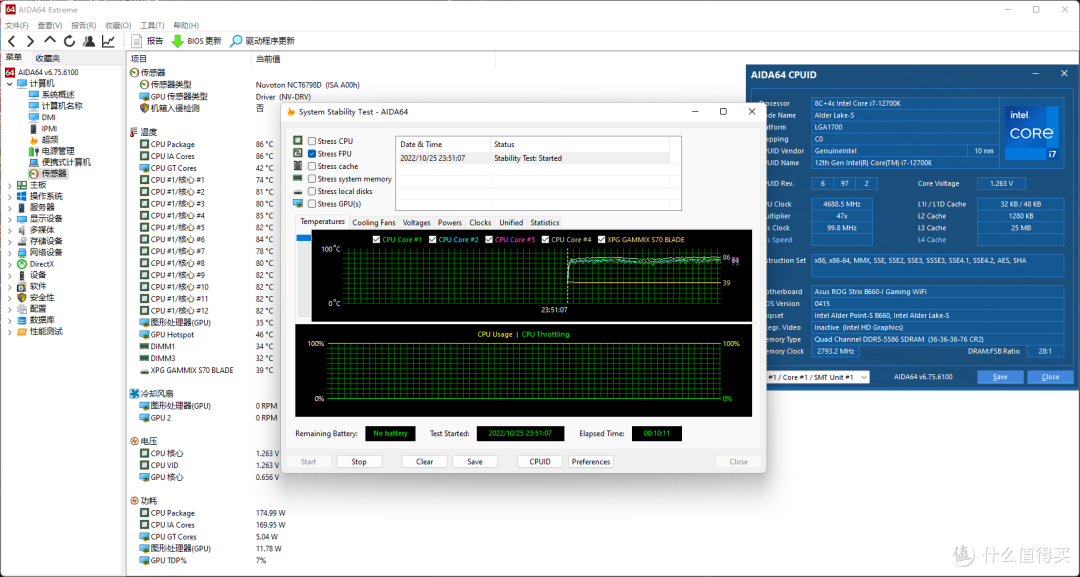Open the 工具(T) menu

tap(152, 25)
